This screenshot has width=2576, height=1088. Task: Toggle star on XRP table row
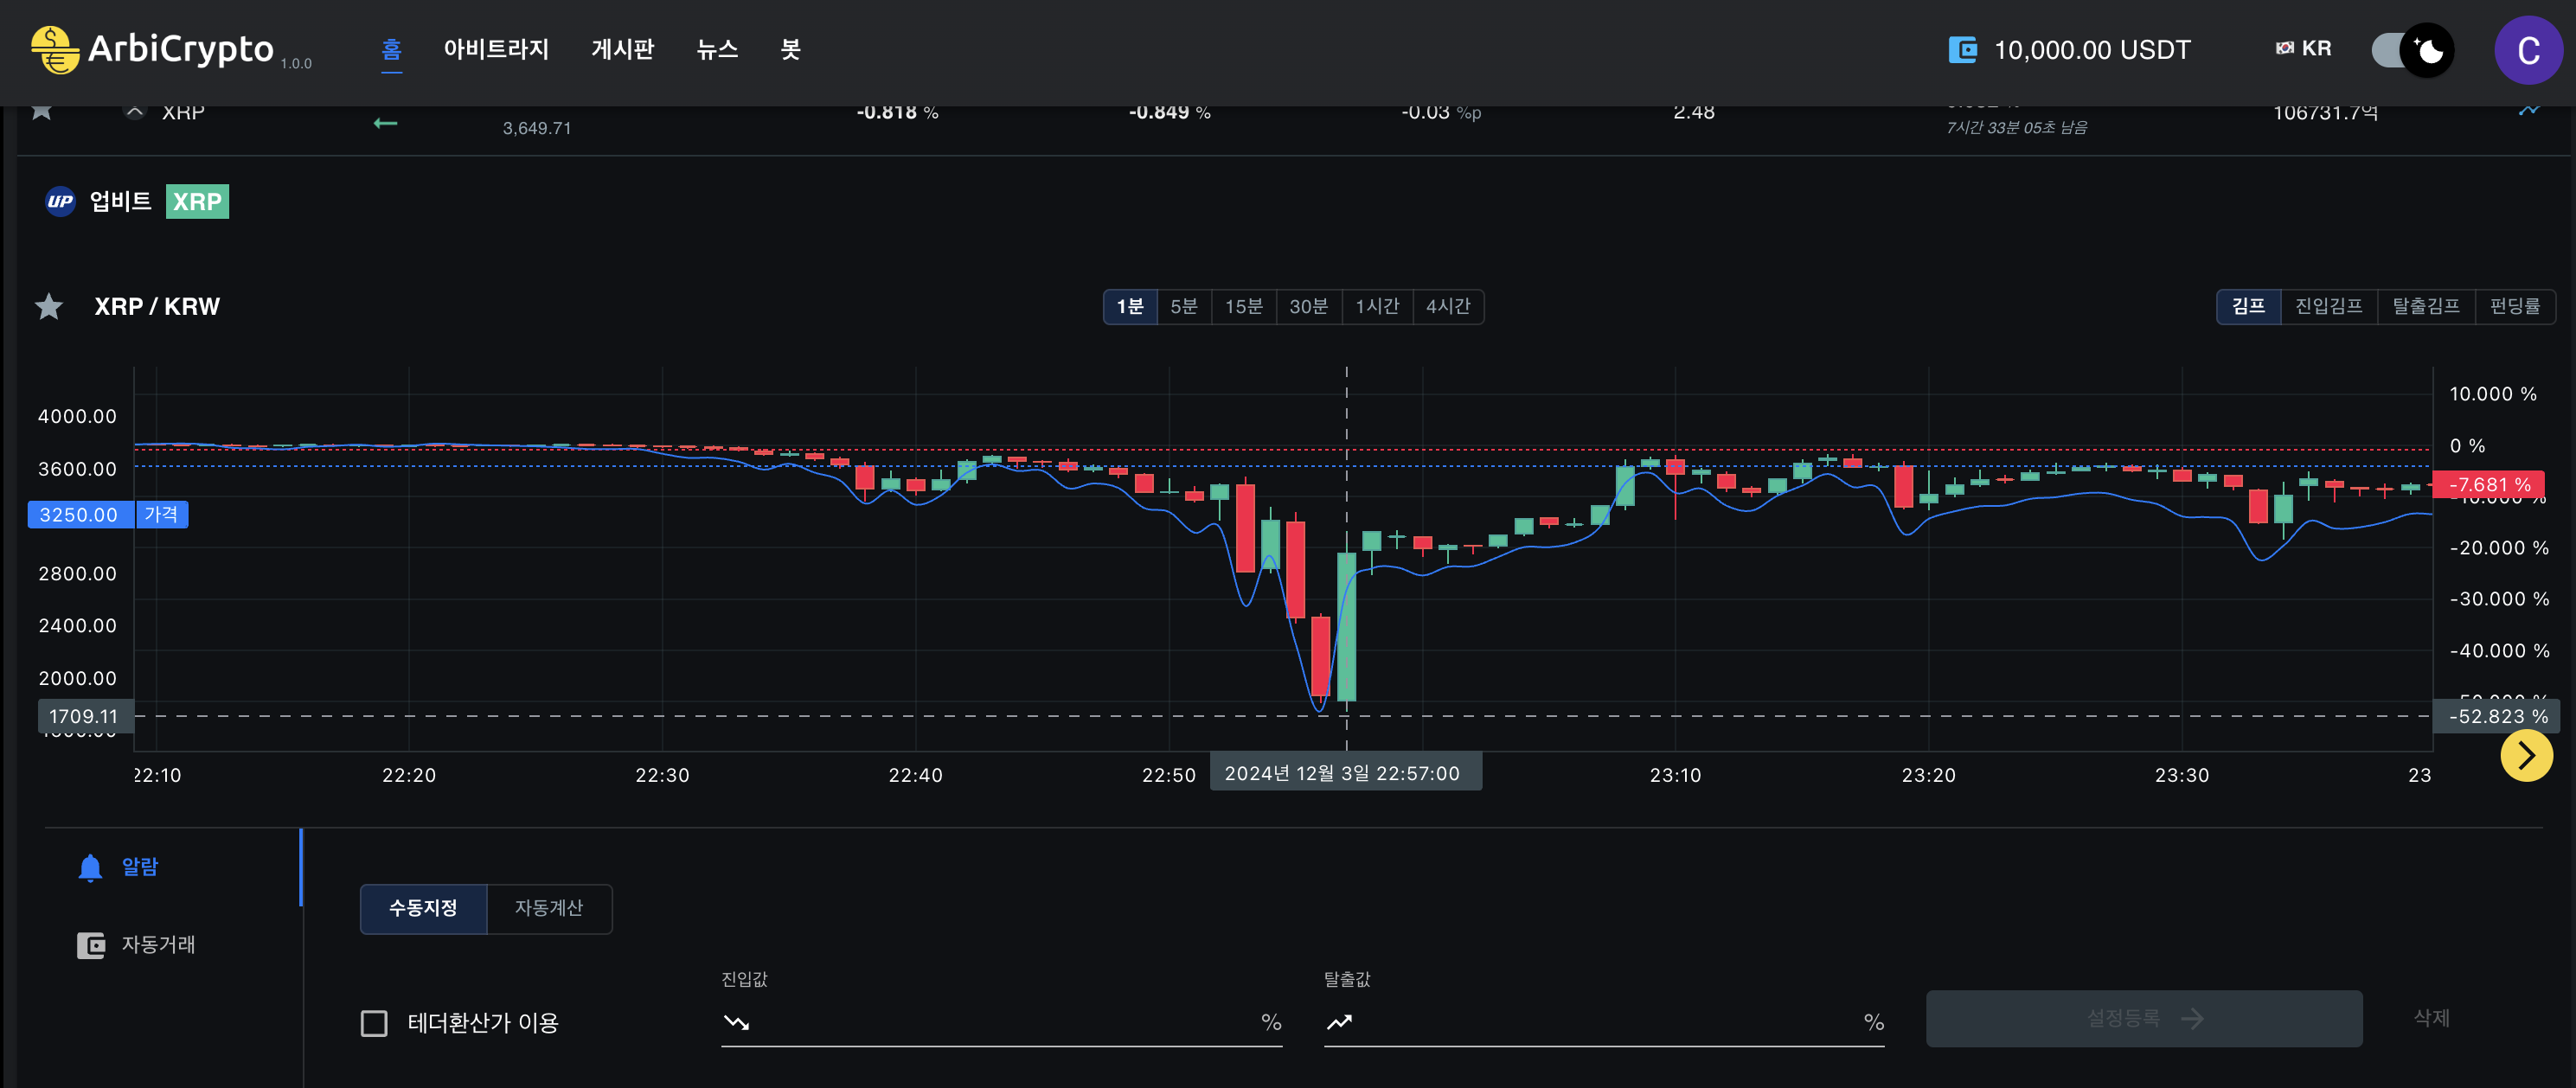coord(42,110)
